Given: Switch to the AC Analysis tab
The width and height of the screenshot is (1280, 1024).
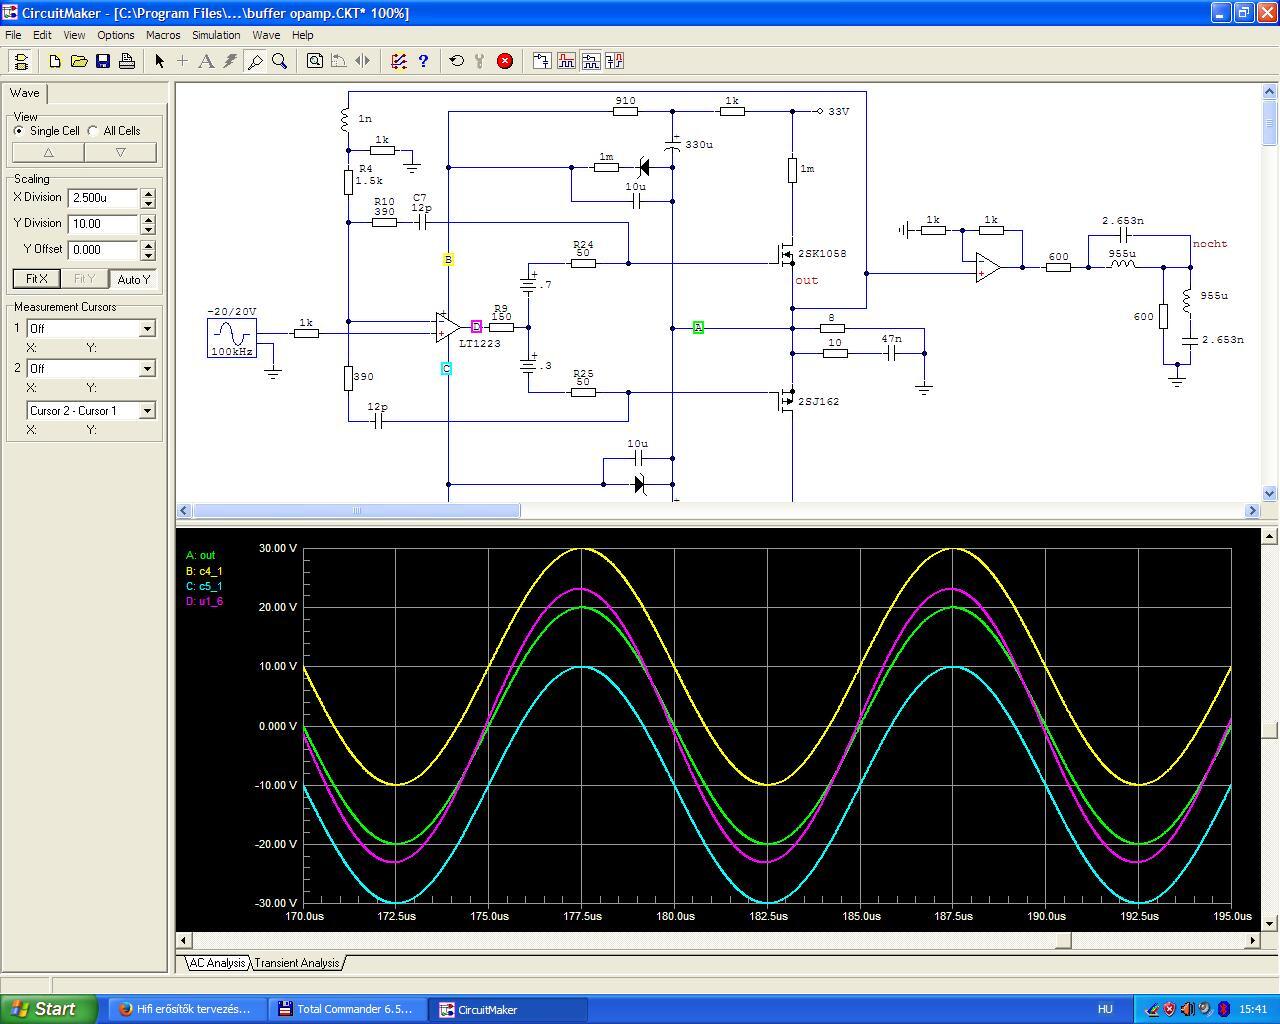Looking at the screenshot, I should [217, 963].
